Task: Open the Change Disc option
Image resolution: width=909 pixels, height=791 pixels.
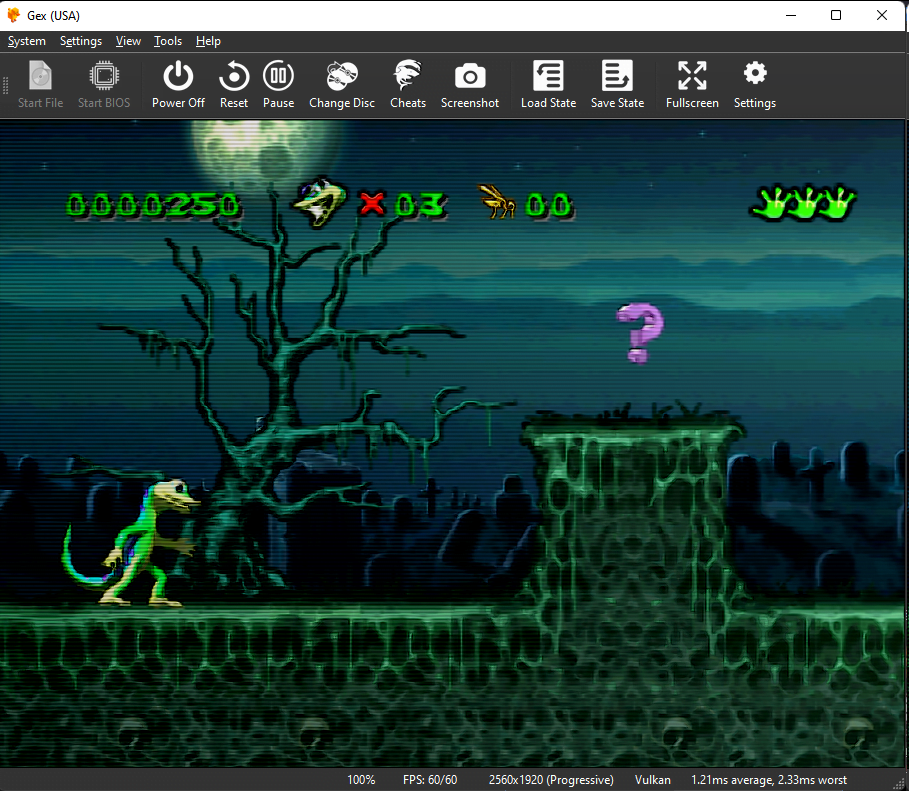Action: (341, 85)
